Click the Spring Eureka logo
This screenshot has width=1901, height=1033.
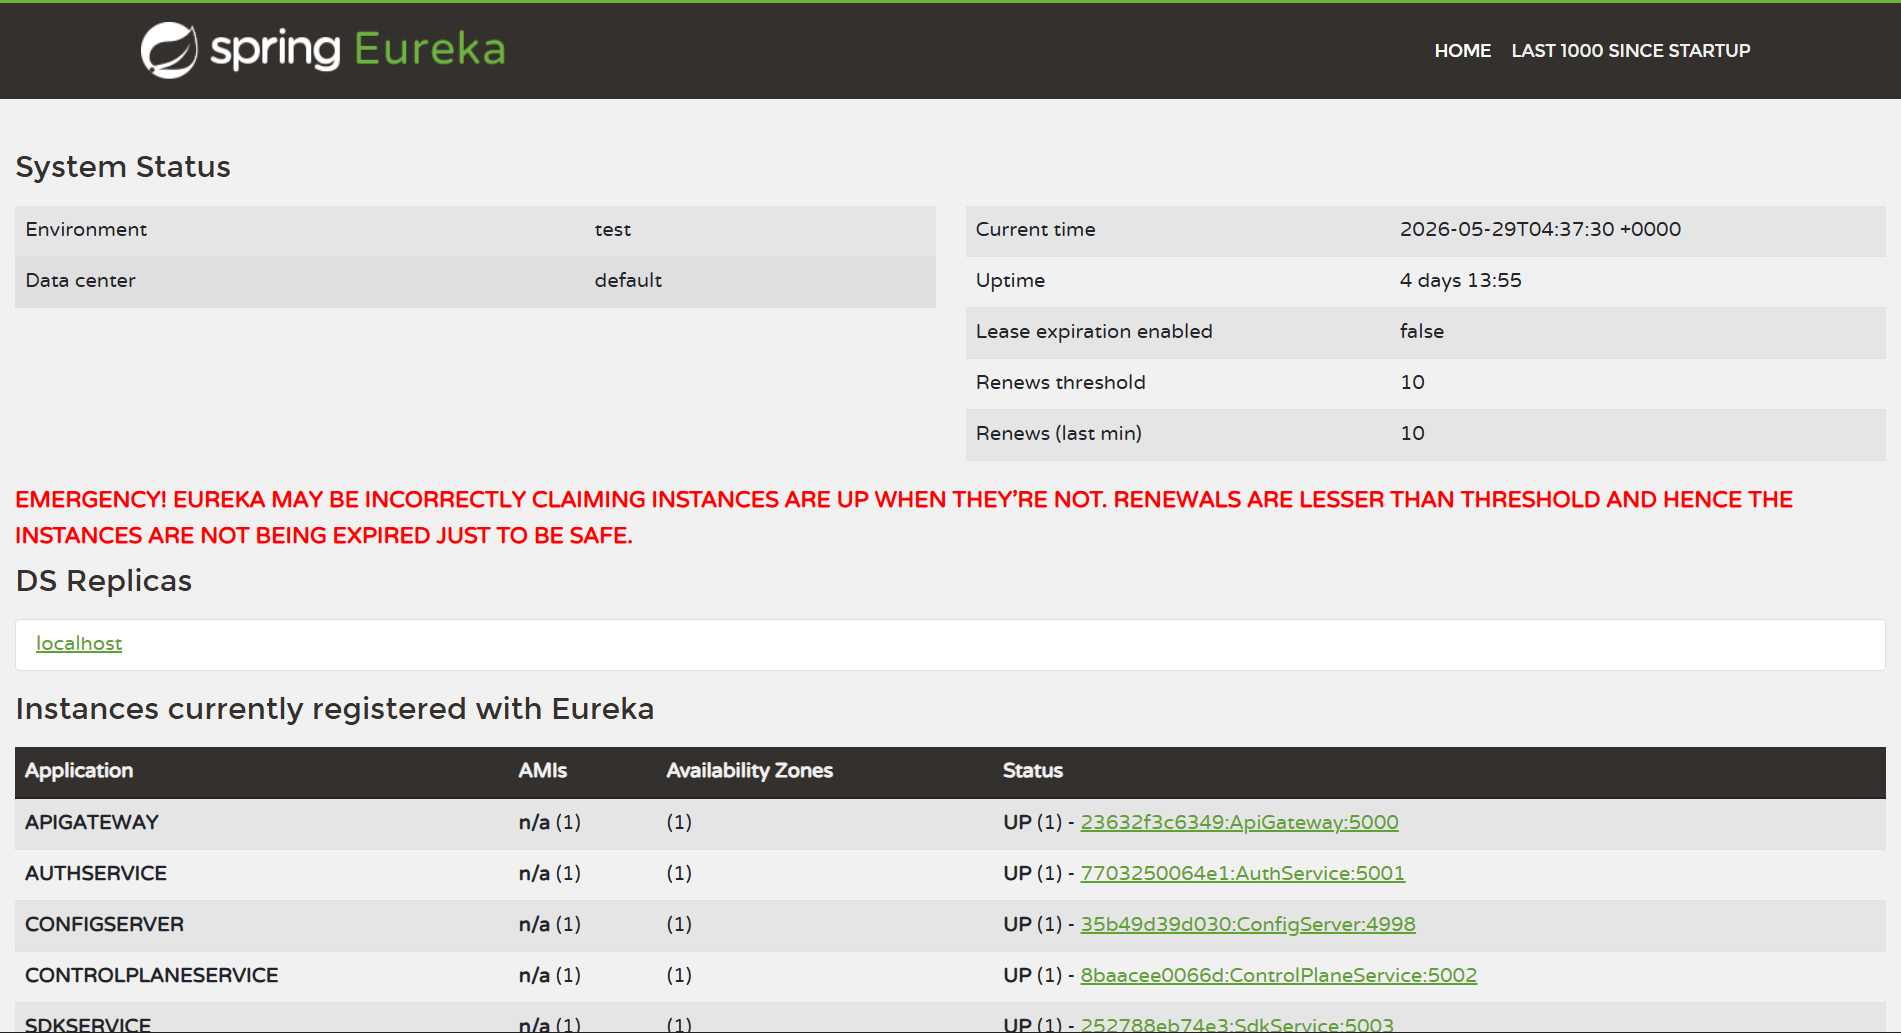coord(323,50)
